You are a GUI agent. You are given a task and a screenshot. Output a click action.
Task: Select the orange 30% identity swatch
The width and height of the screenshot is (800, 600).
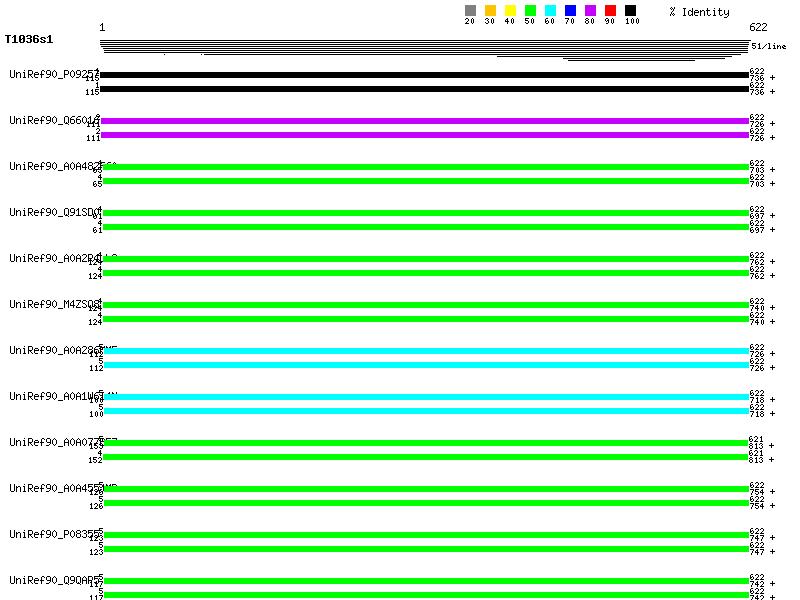[x=490, y=11]
